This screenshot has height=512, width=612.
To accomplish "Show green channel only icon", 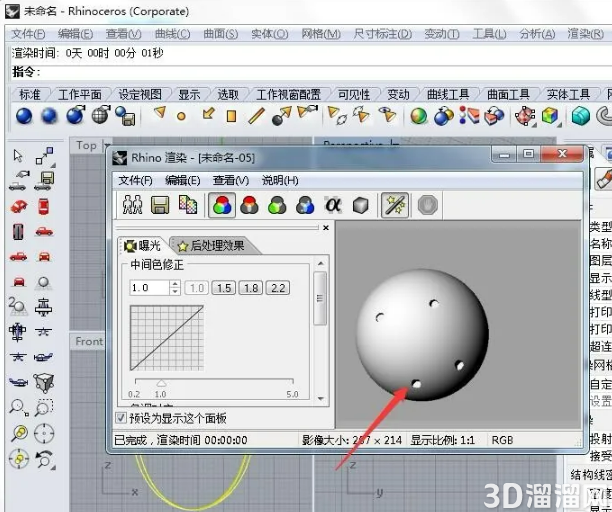I will (x=277, y=205).
